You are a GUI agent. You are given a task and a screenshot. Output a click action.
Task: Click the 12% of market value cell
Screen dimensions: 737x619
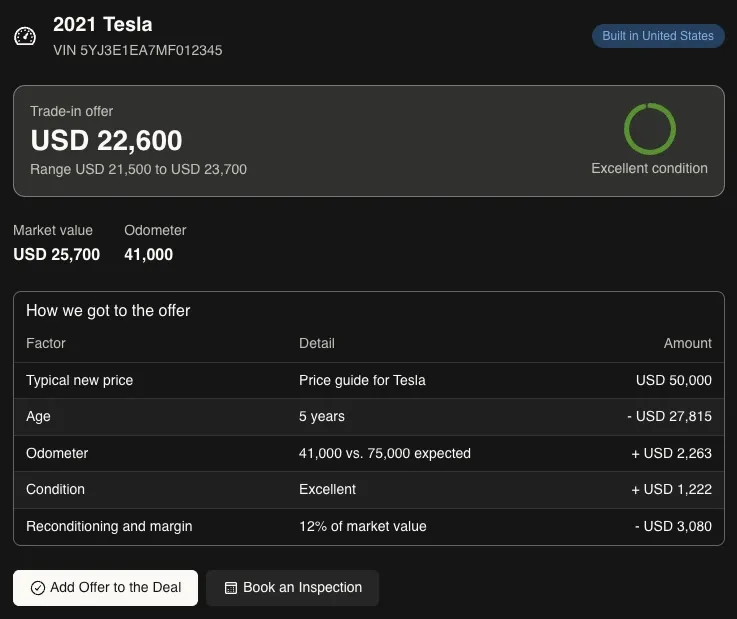click(363, 526)
